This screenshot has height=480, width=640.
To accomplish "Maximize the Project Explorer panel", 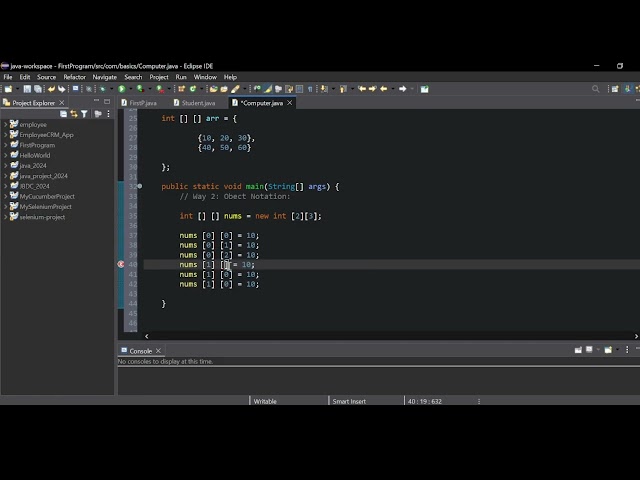I will [107, 101].
